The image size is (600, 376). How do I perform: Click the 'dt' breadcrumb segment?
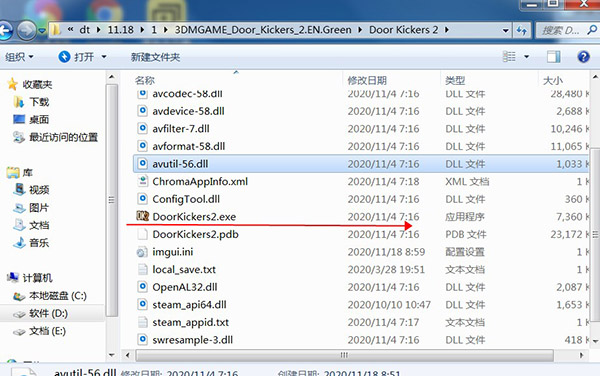pos(85,29)
